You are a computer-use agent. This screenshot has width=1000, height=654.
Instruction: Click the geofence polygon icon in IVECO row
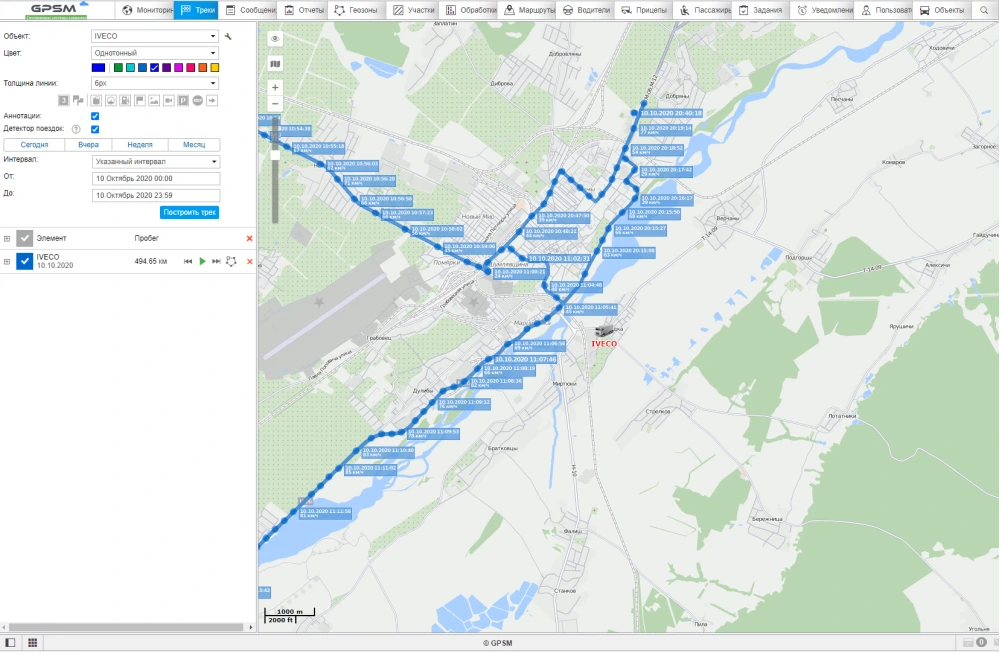pyautogui.click(x=231, y=261)
